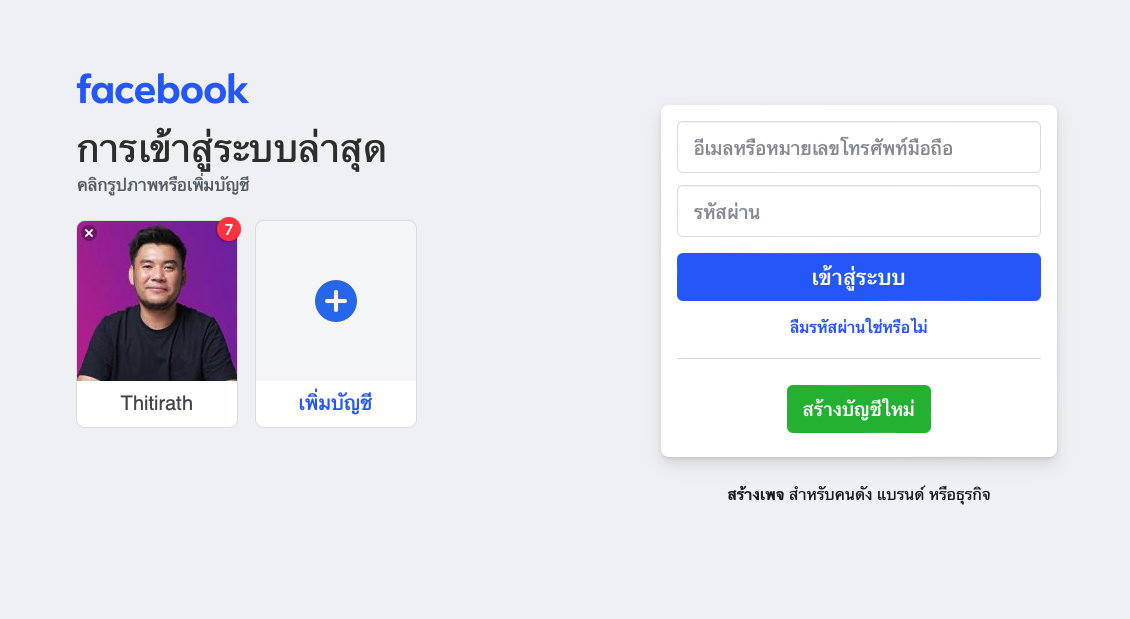Remove the Thitirath account with the X icon

click(89, 233)
